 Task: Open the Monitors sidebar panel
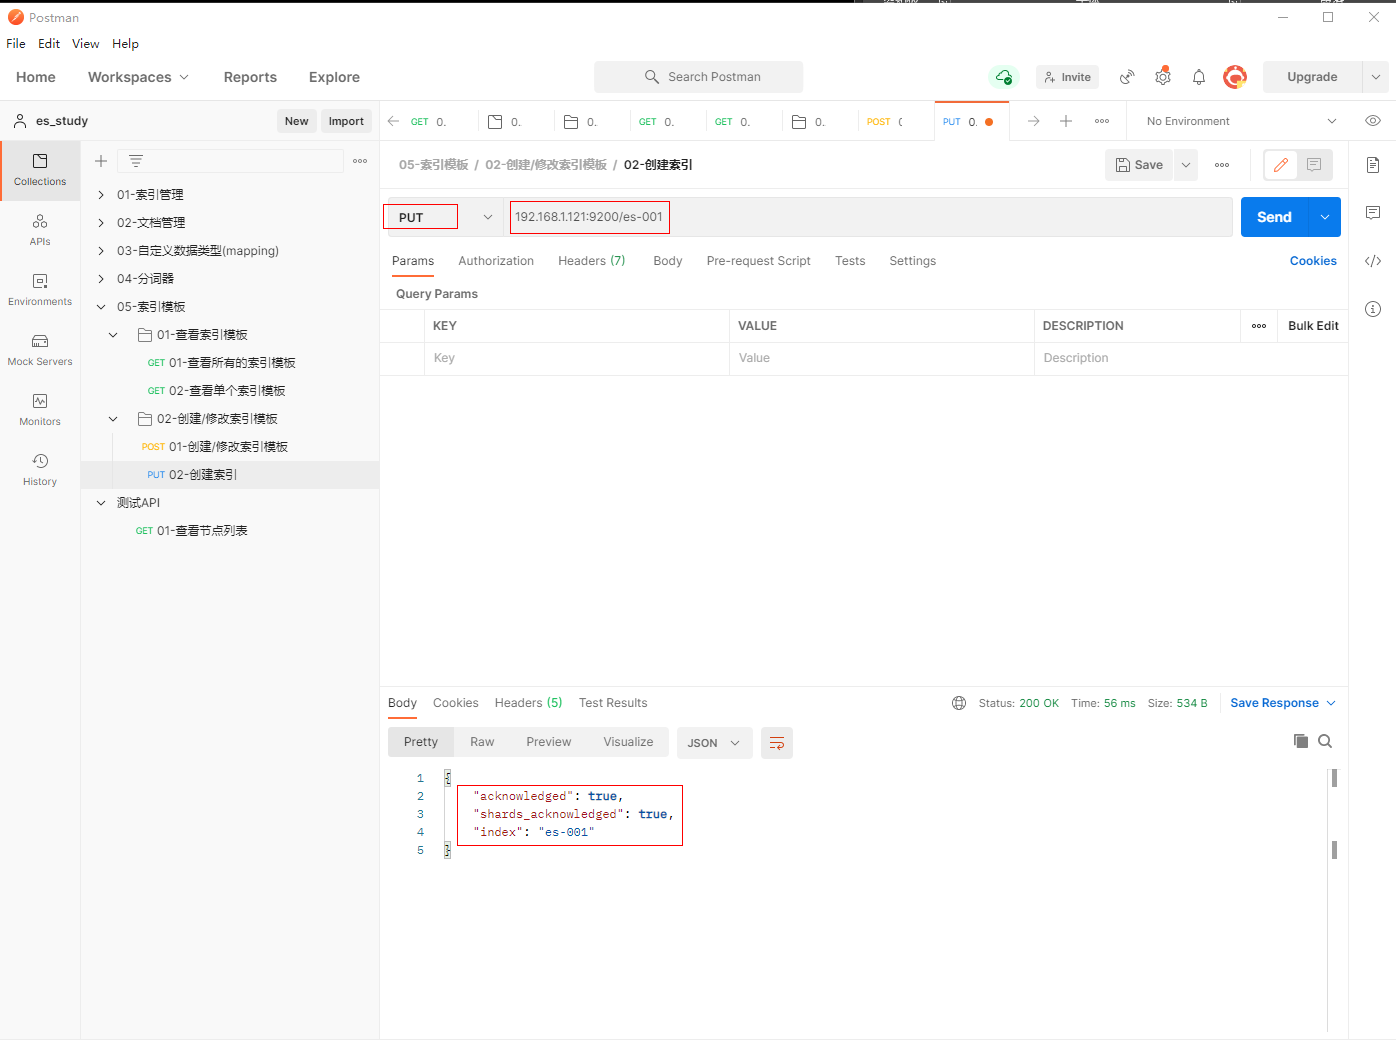click(40, 409)
